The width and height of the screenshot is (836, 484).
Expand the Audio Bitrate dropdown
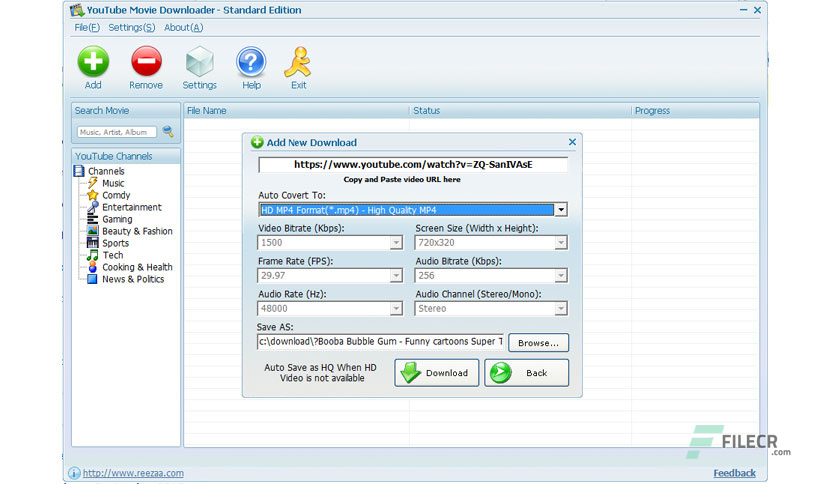pyautogui.click(x=560, y=276)
